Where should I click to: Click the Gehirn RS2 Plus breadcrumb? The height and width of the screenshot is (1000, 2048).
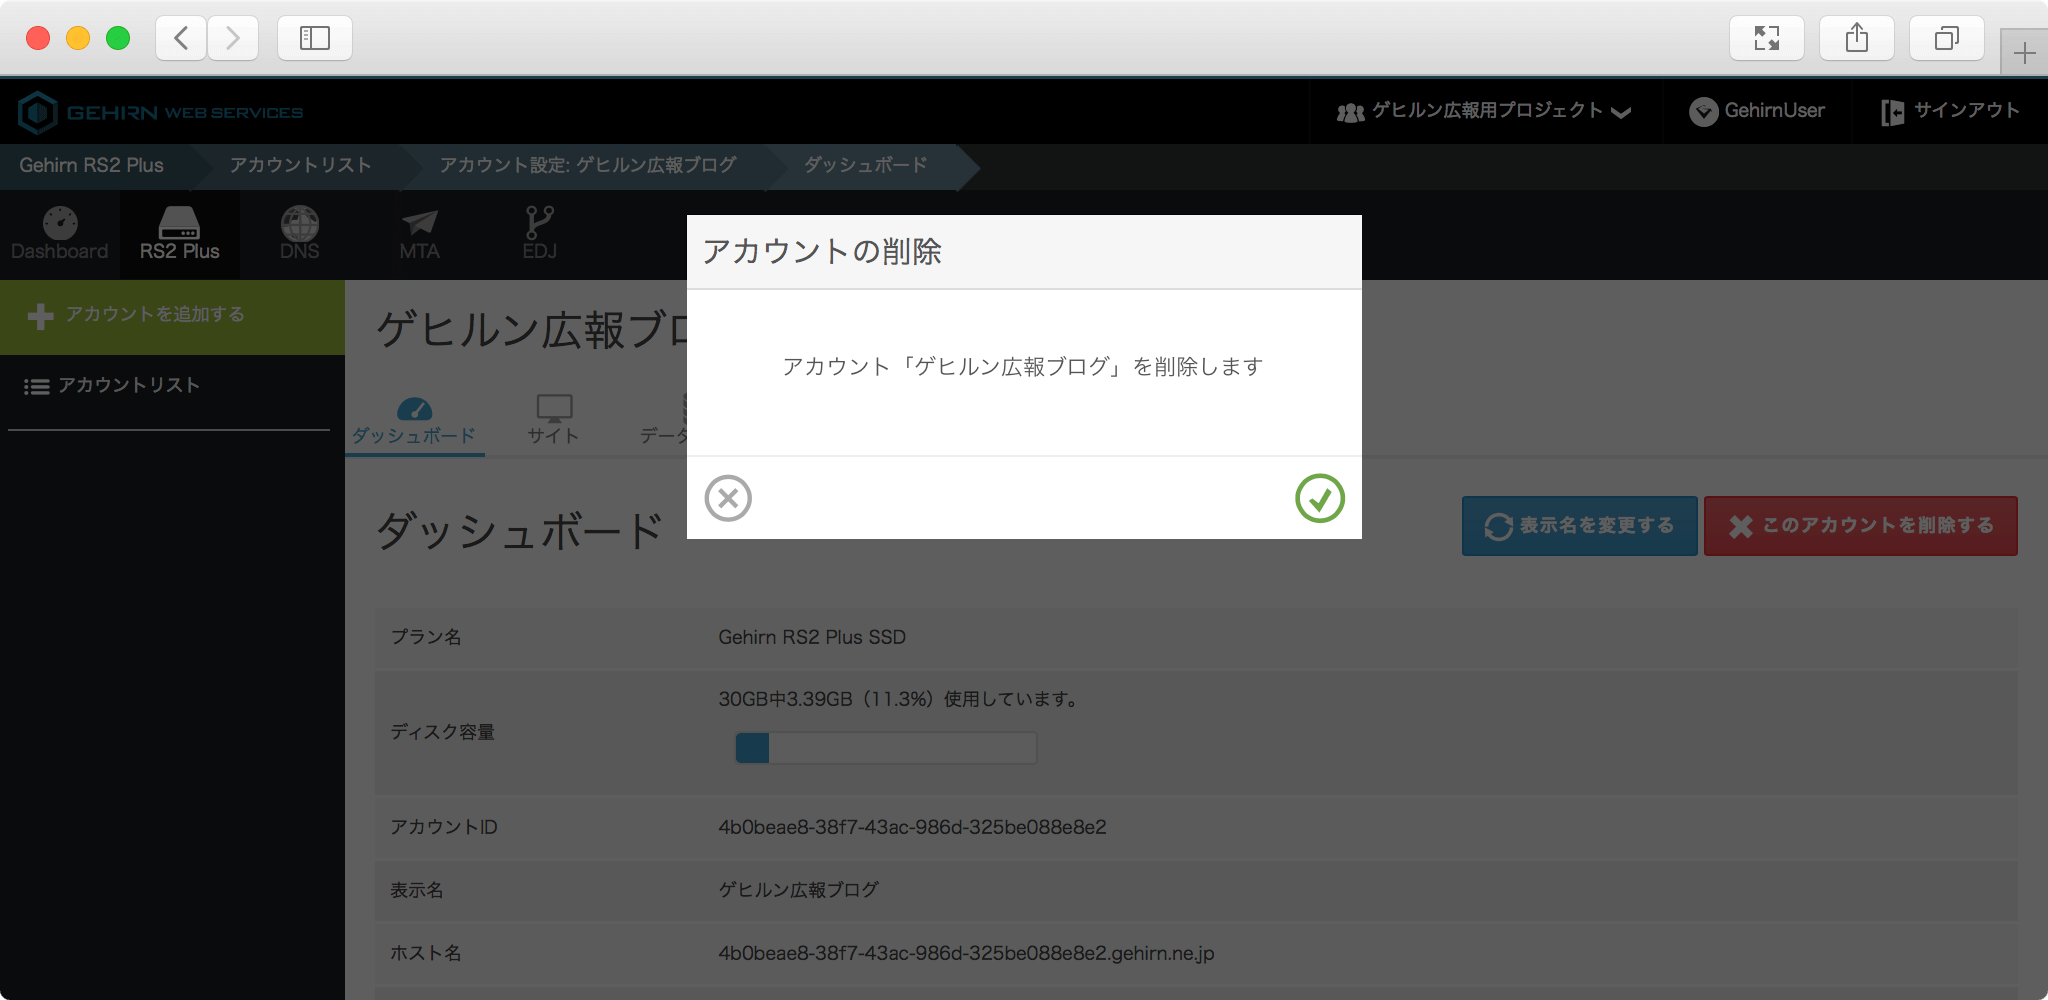point(92,166)
